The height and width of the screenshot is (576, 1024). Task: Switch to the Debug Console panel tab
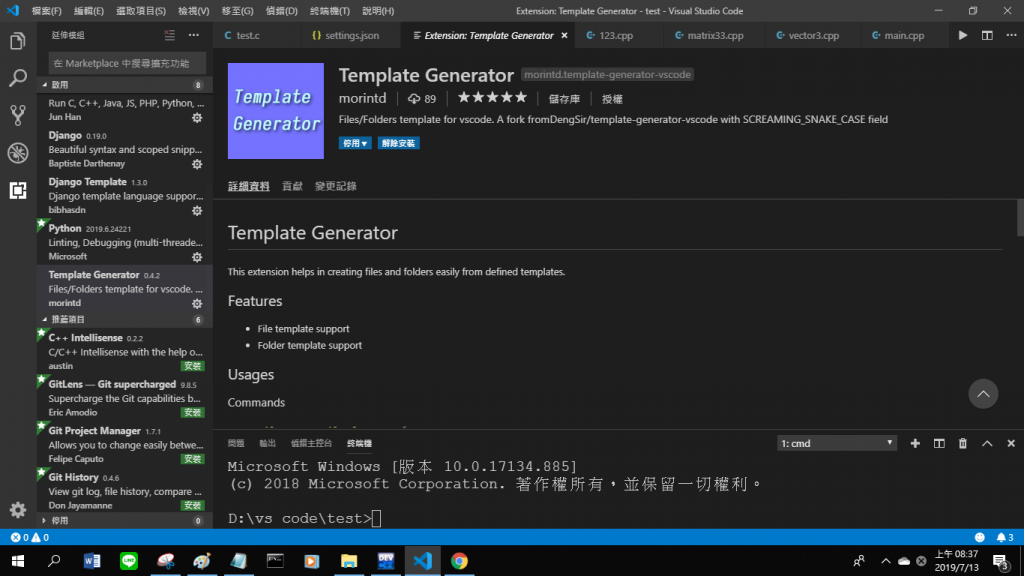point(312,443)
